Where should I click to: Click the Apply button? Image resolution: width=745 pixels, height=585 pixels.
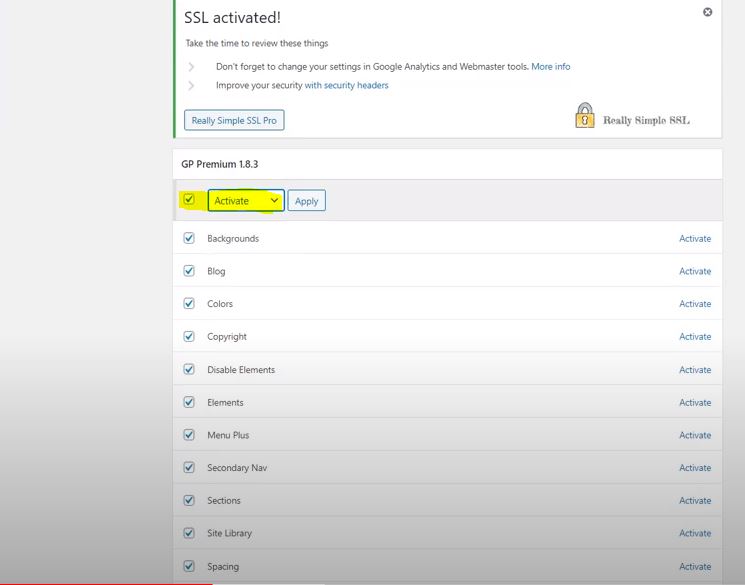tap(306, 201)
